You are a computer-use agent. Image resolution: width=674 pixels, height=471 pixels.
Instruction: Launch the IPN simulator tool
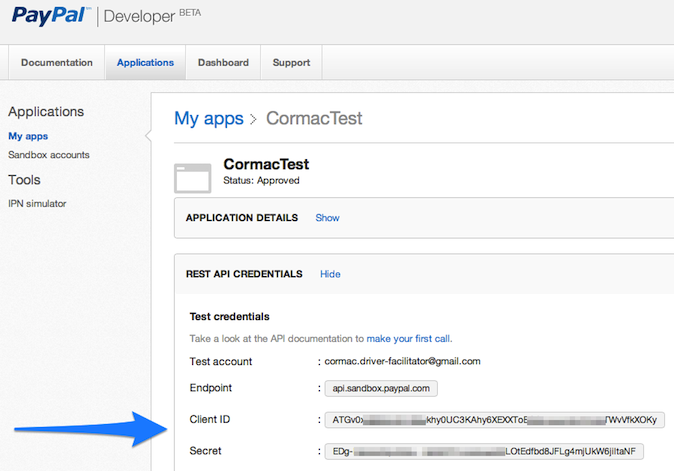(x=37, y=203)
